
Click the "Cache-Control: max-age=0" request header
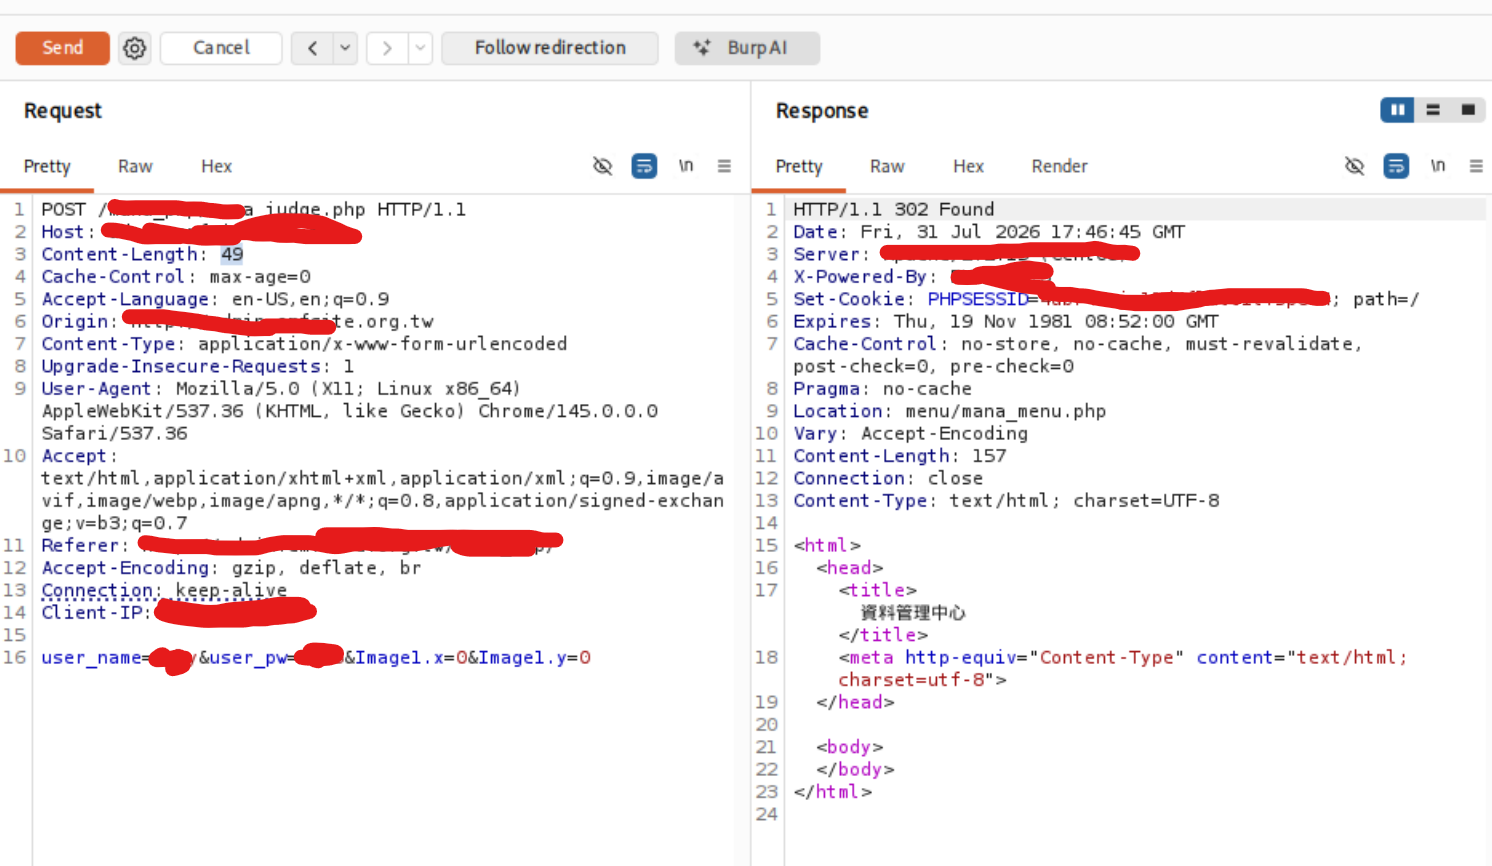176,276
